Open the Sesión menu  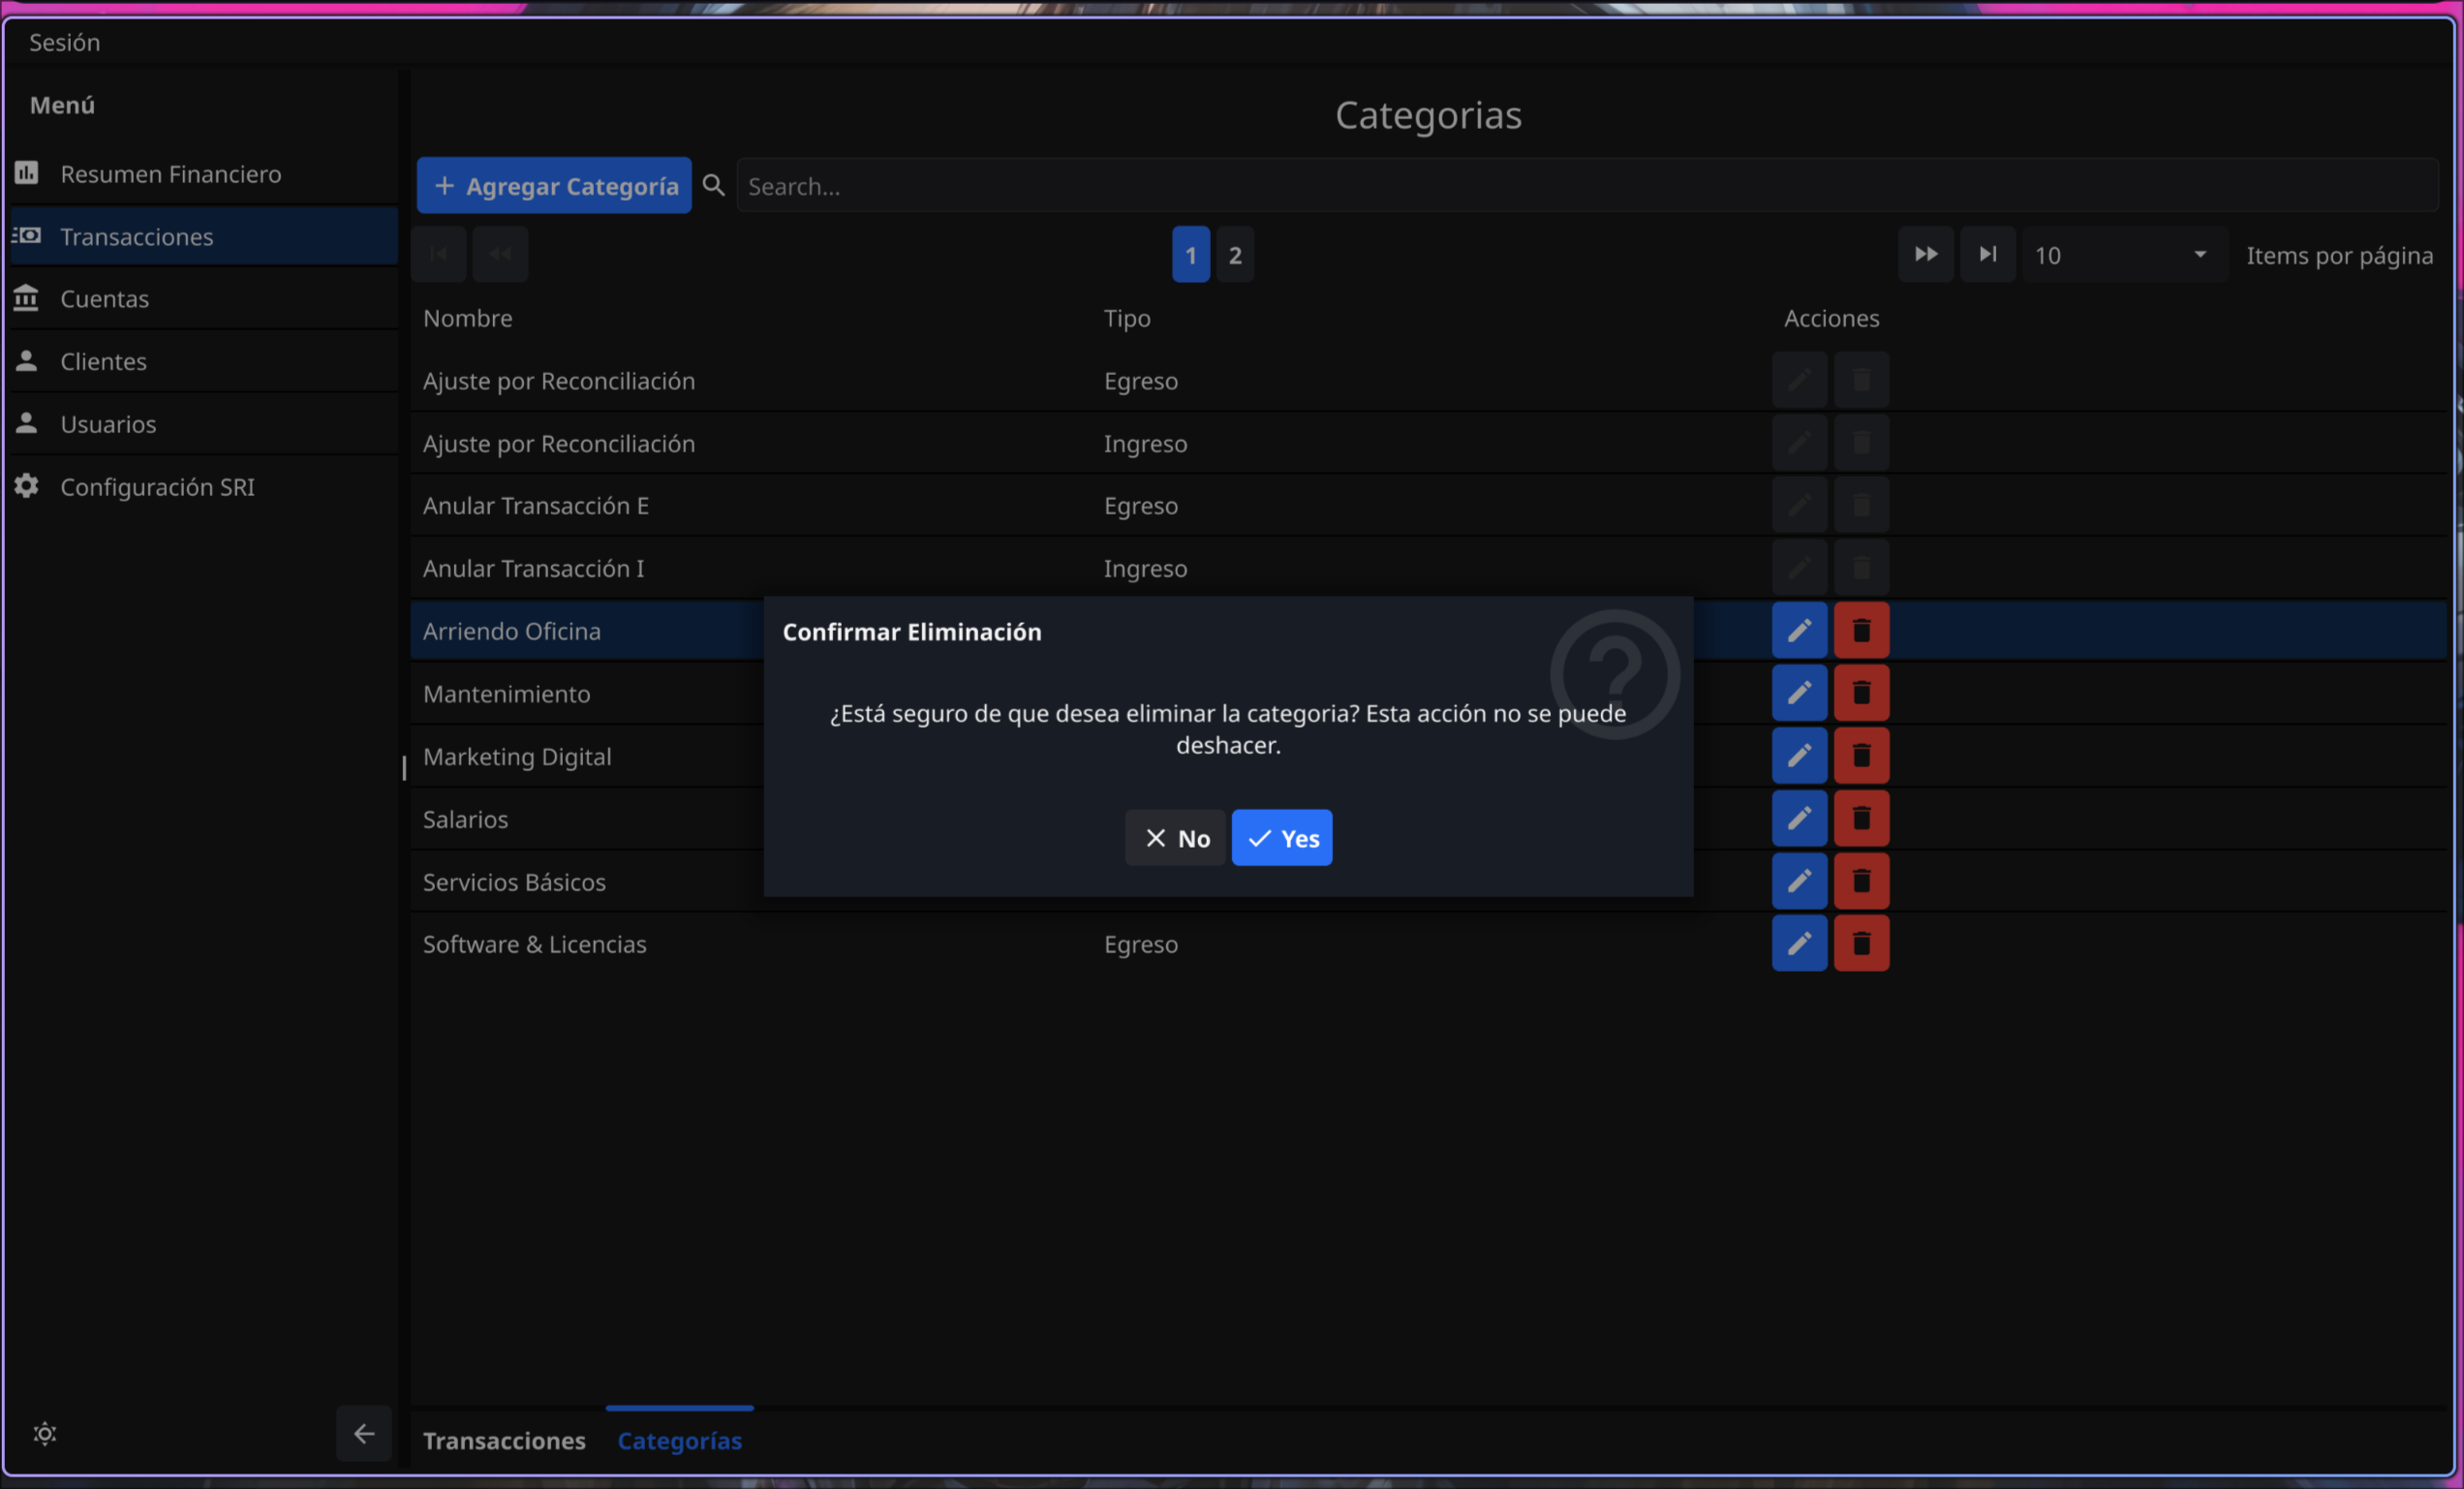pos(65,42)
